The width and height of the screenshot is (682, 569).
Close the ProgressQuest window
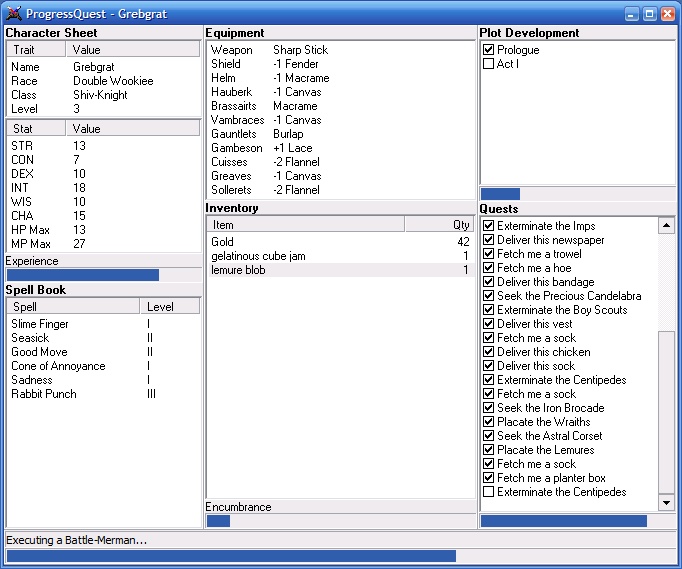[667, 14]
